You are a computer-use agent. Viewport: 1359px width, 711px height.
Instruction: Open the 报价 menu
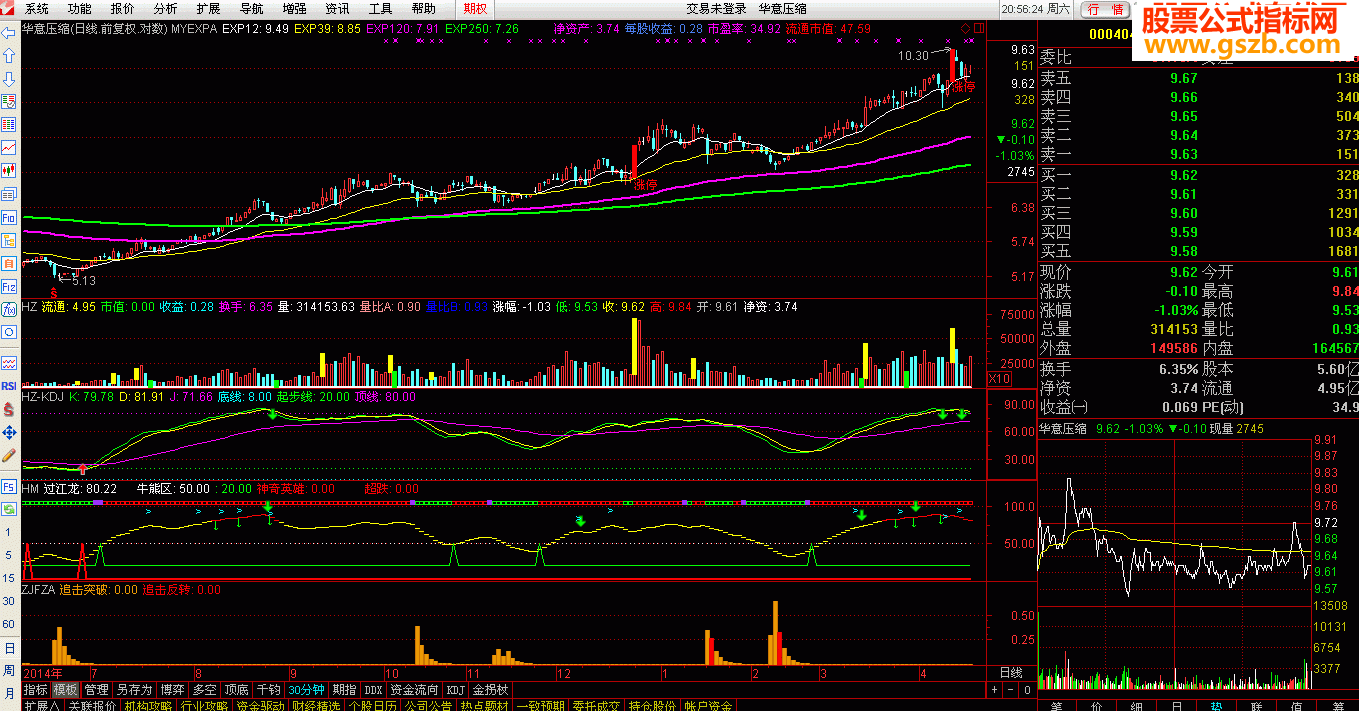(122, 8)
